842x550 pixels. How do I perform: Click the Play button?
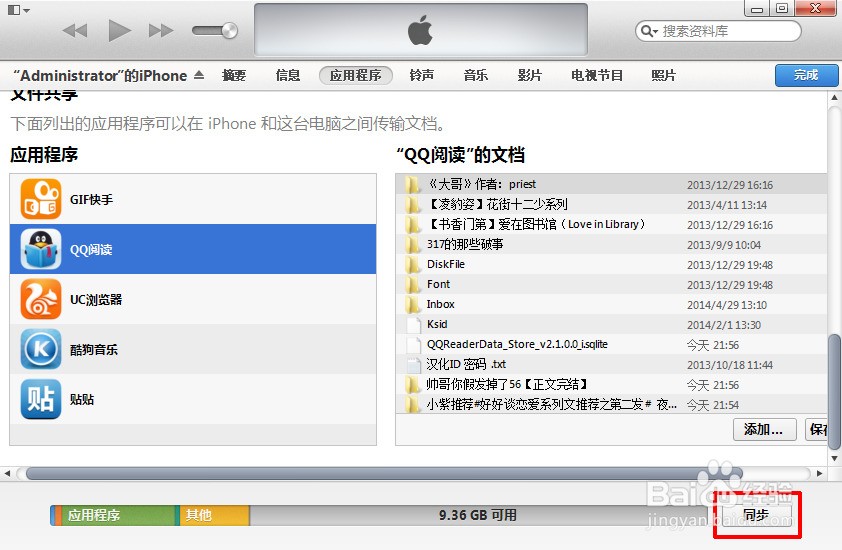pos(119,30)
